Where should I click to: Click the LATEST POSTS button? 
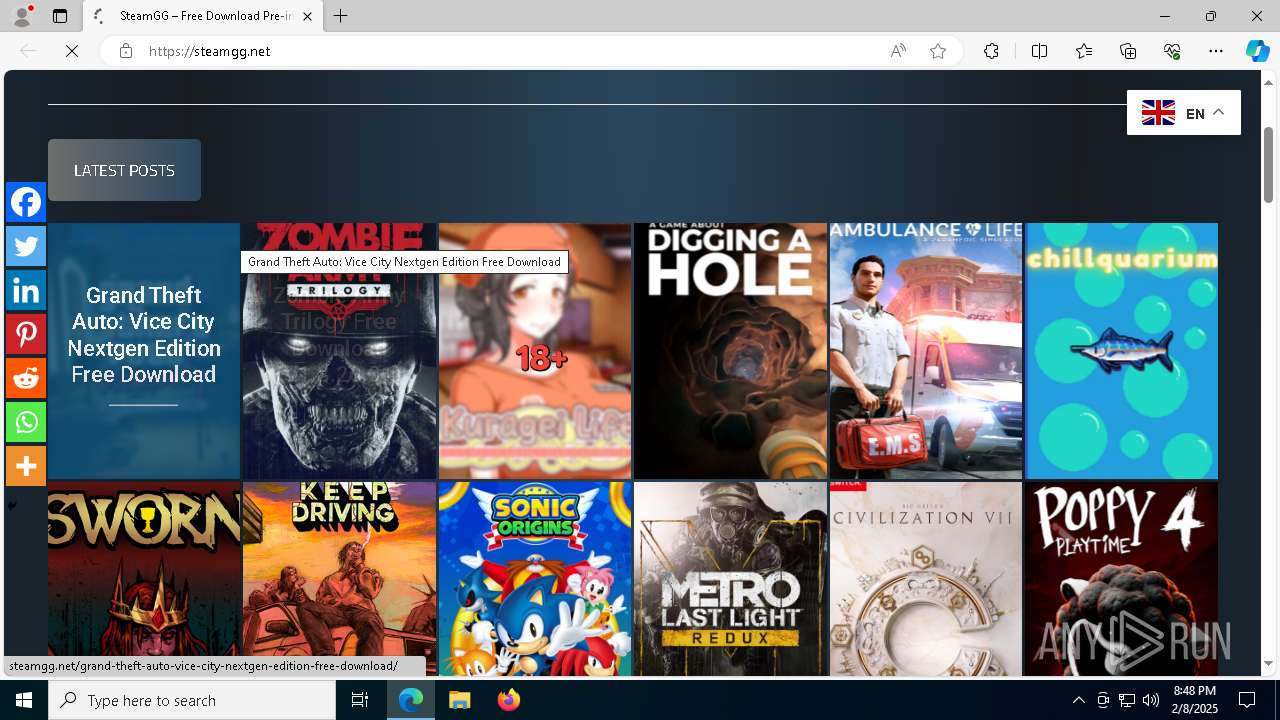click(x=124, y=170)
